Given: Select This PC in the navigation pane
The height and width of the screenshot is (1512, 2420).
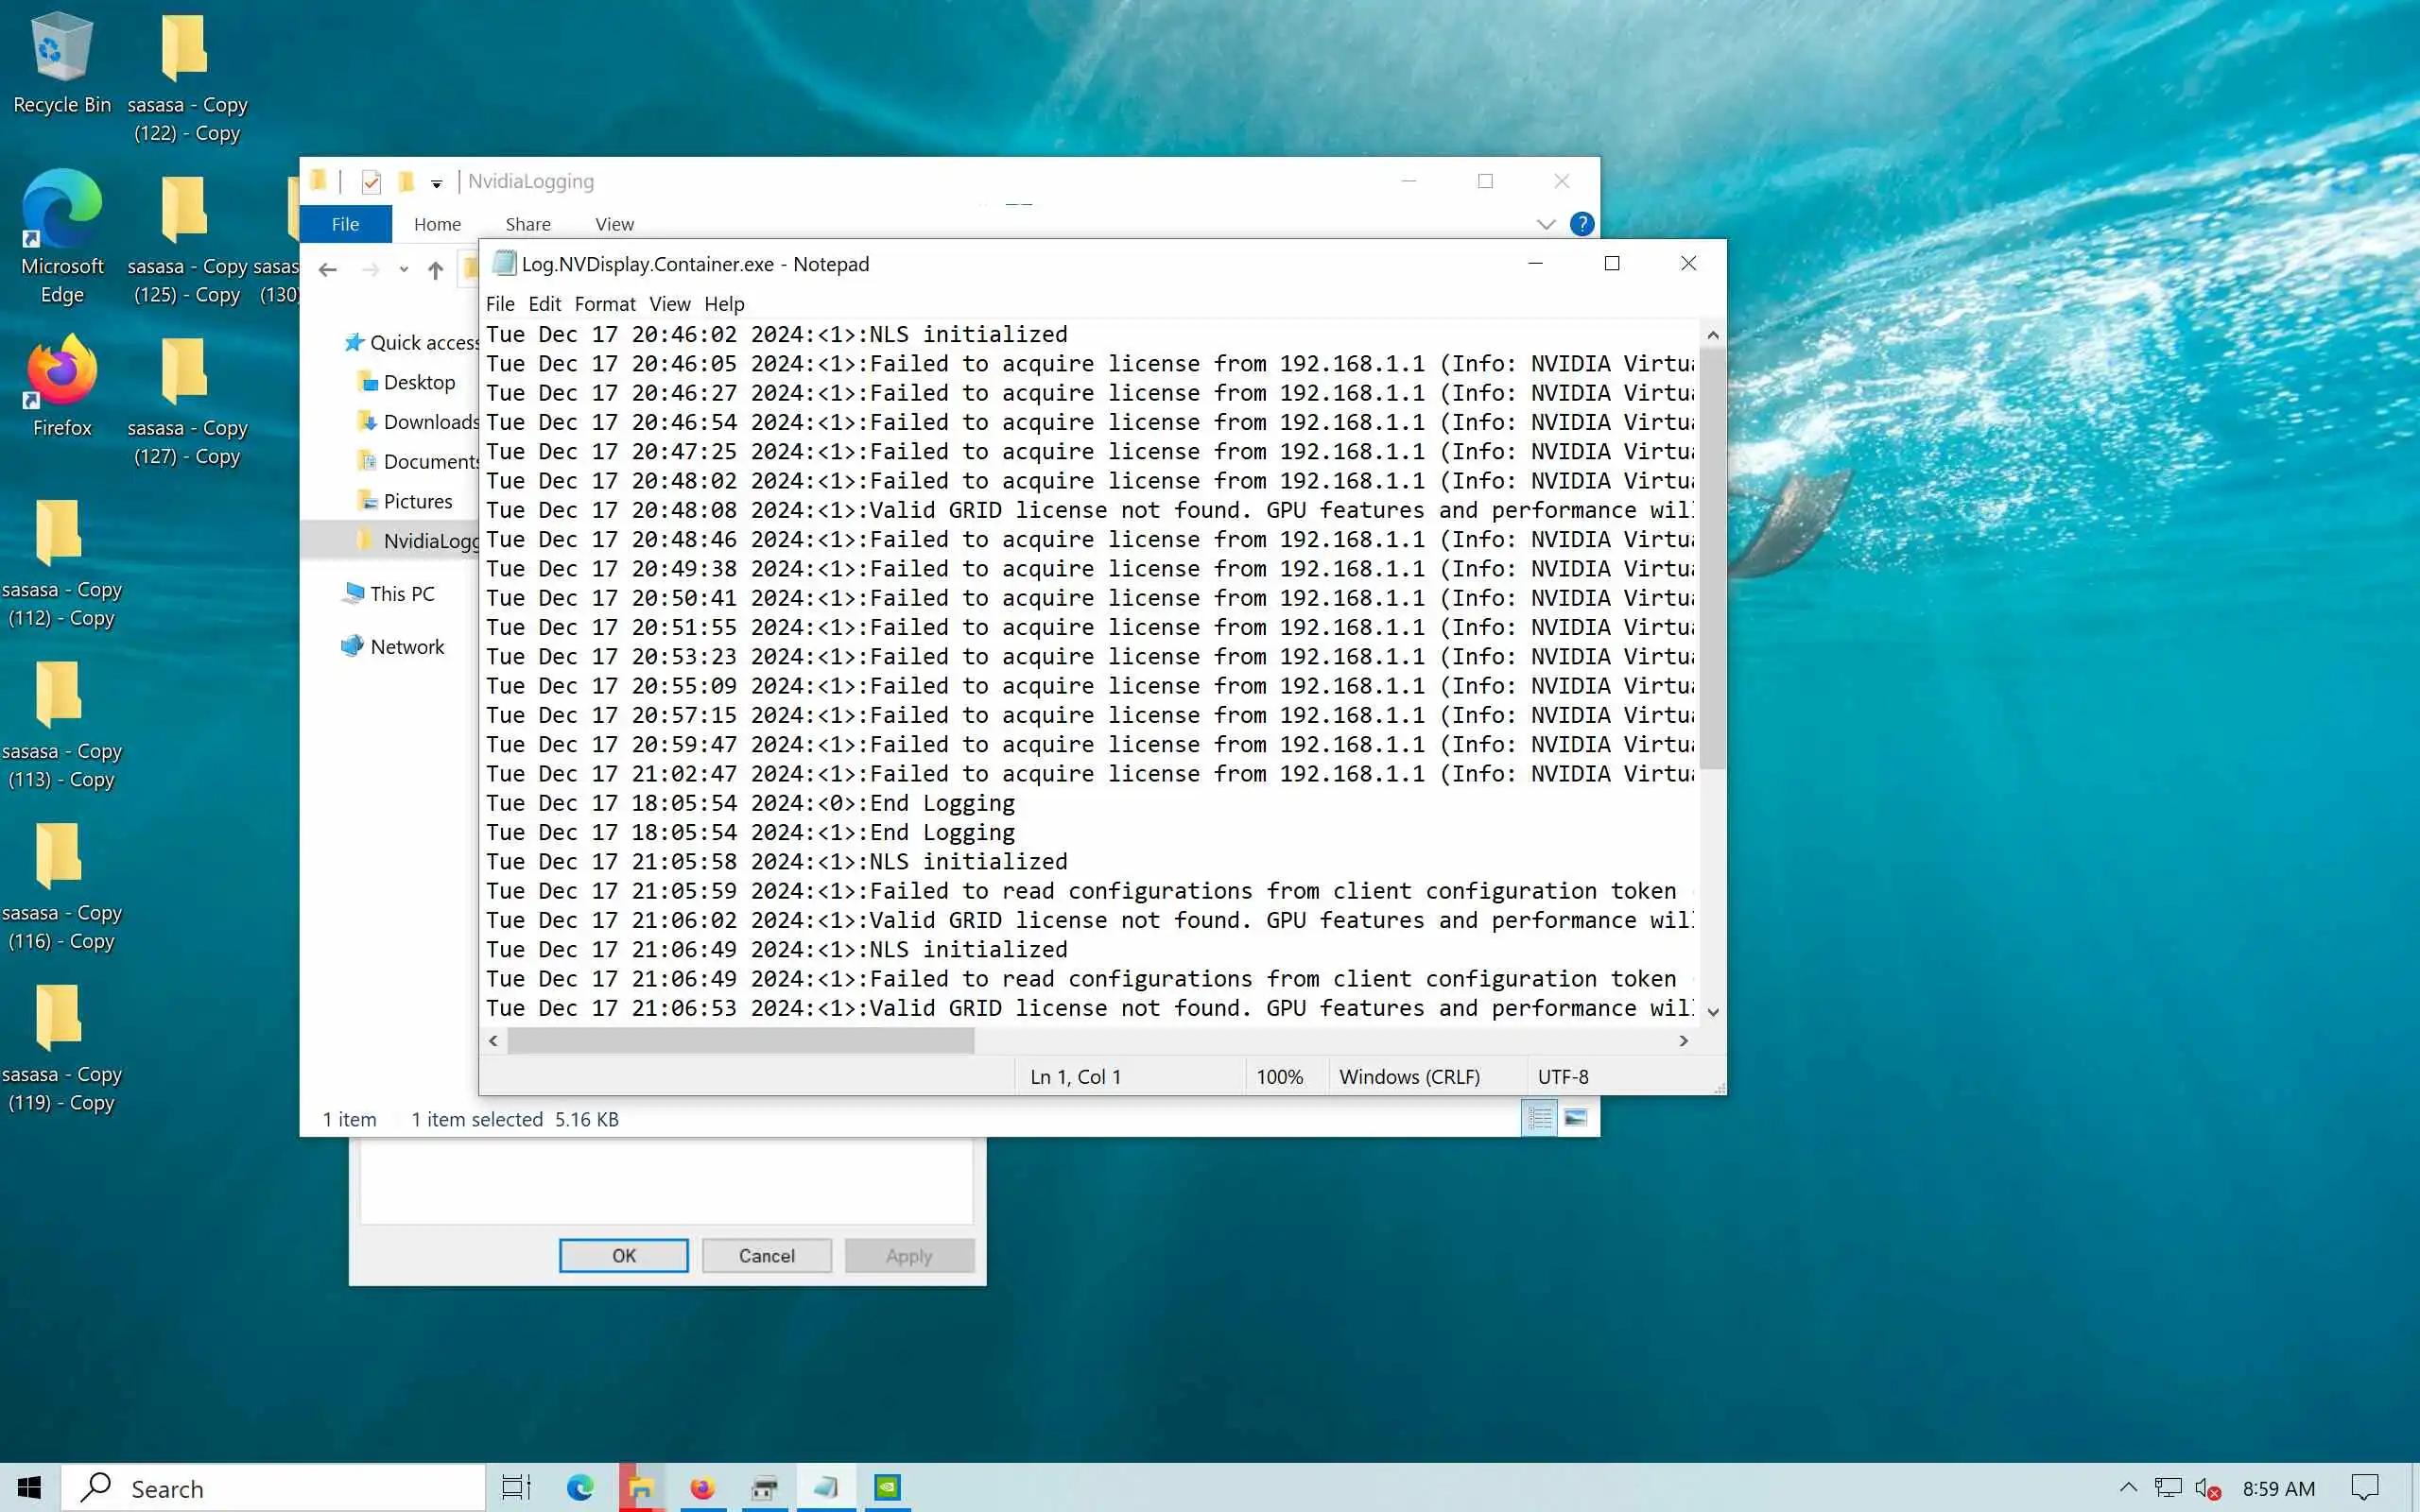Looking at the screenshot, I should point(402,594).
